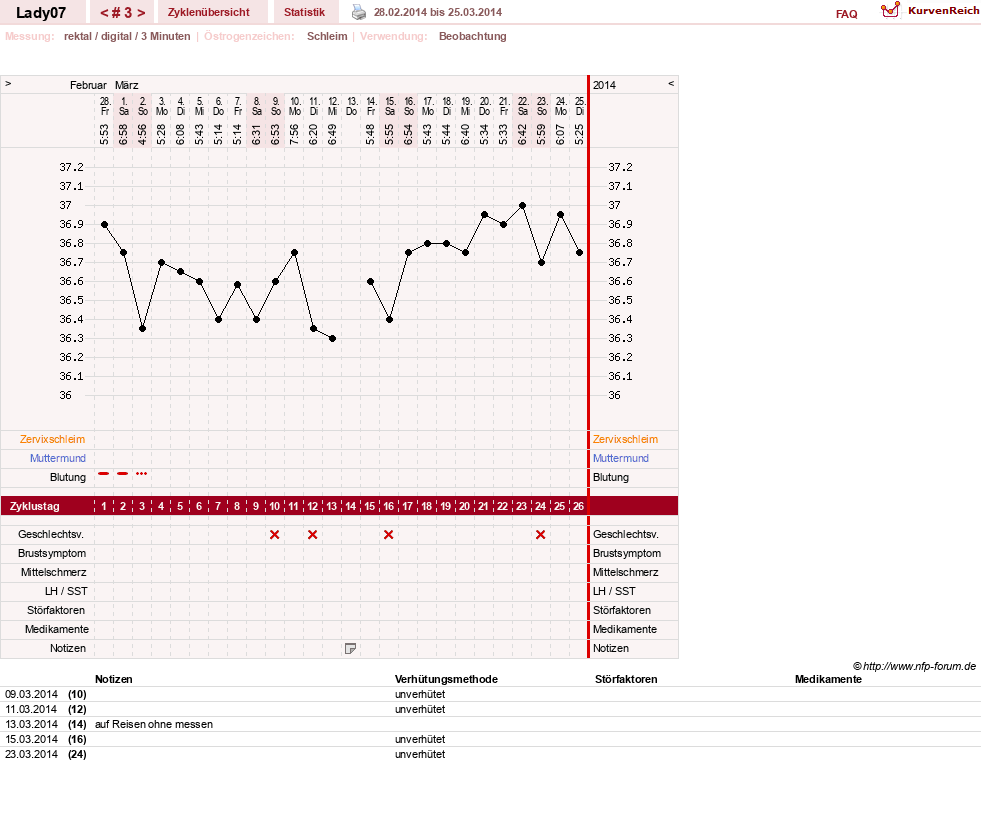Click 'unverhütet' in the 15.03.2014 row
Viewport: 981px width, 818px height.
(x=420, y=739)
